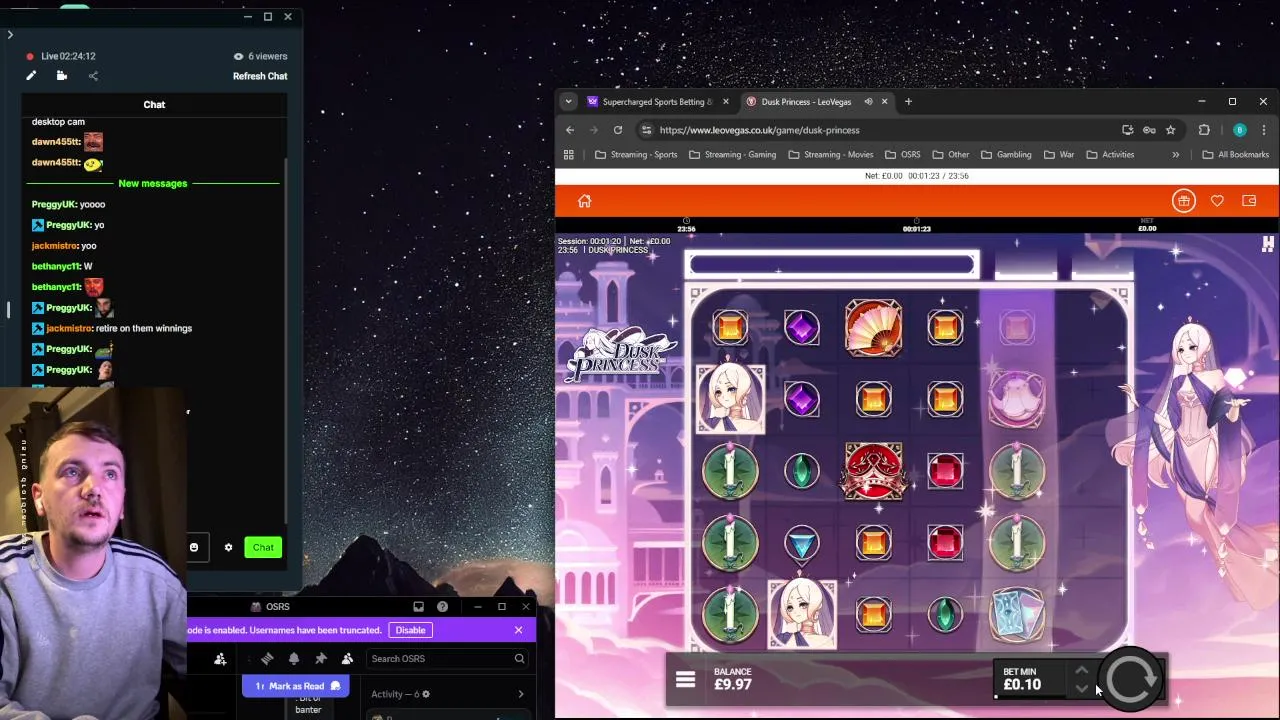The image size is (1280, 720).
Task: Click the share icon in stream window
Action: point(93,76)
